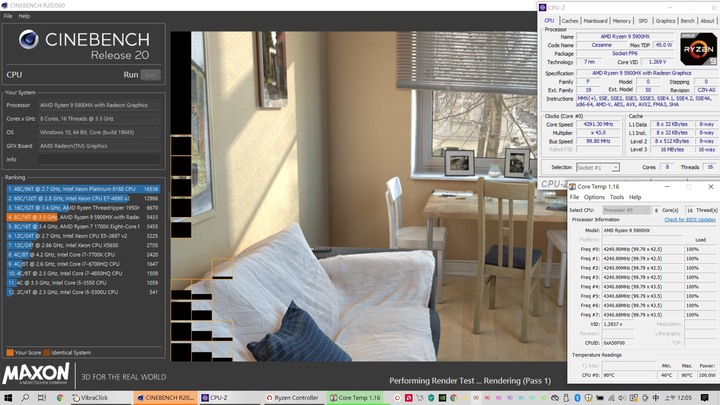Click the green shield tray icon
720x405 pixels.
(431, 398)
